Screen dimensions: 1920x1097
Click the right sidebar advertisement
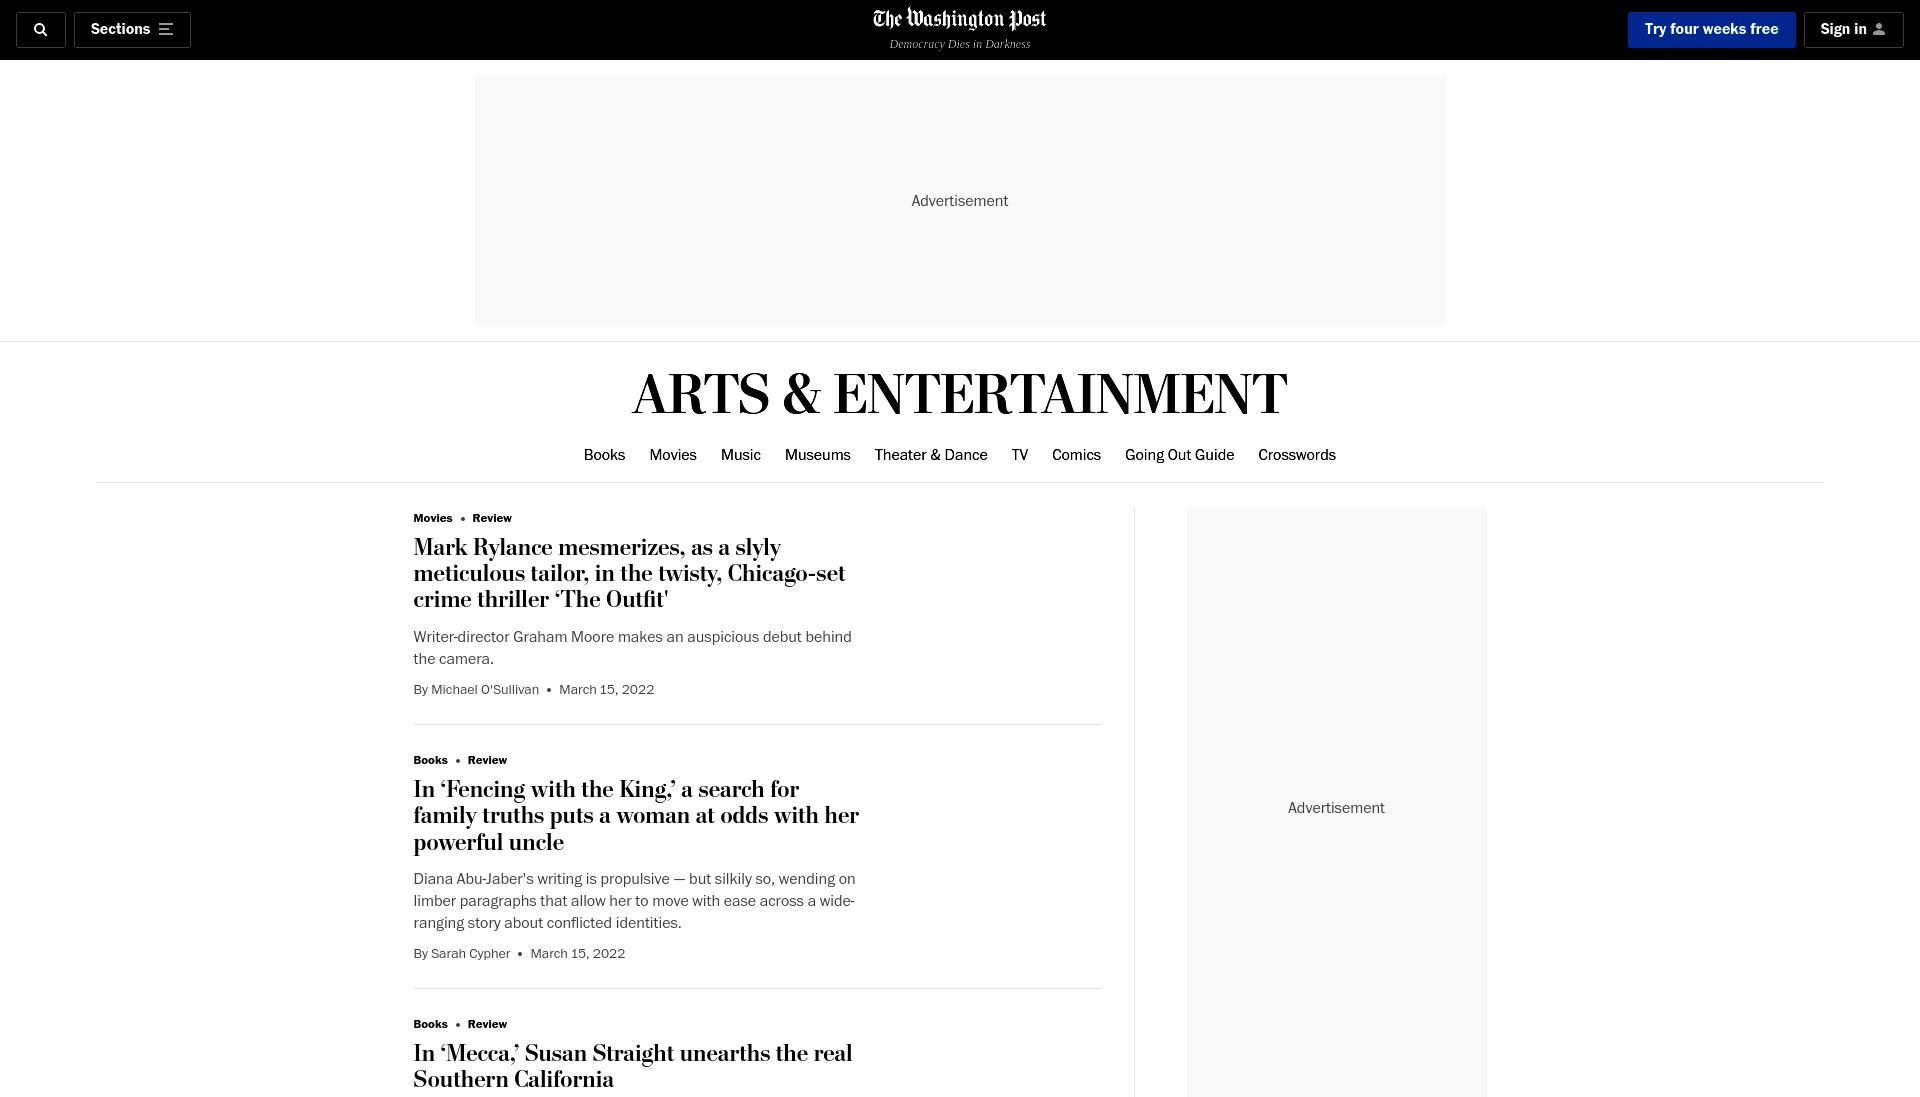pos(1337,803)
